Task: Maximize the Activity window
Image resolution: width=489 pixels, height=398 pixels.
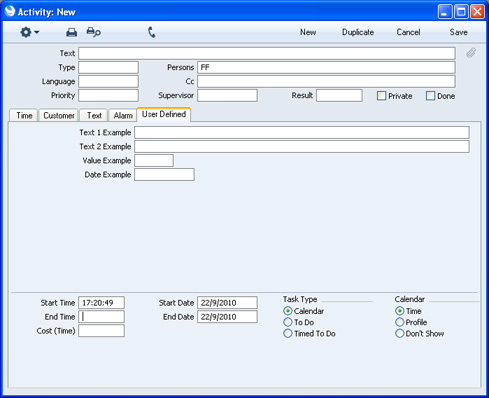Action: (461, 12)
